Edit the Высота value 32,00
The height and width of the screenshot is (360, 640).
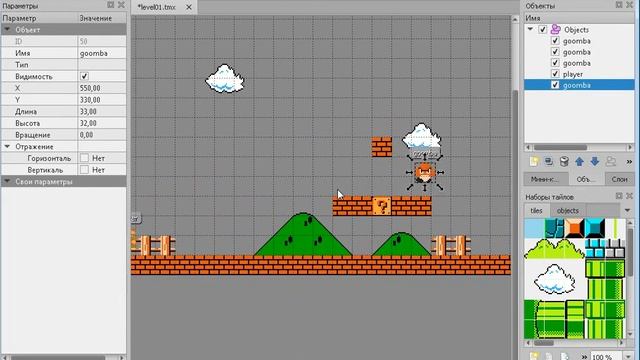(102, 123)
